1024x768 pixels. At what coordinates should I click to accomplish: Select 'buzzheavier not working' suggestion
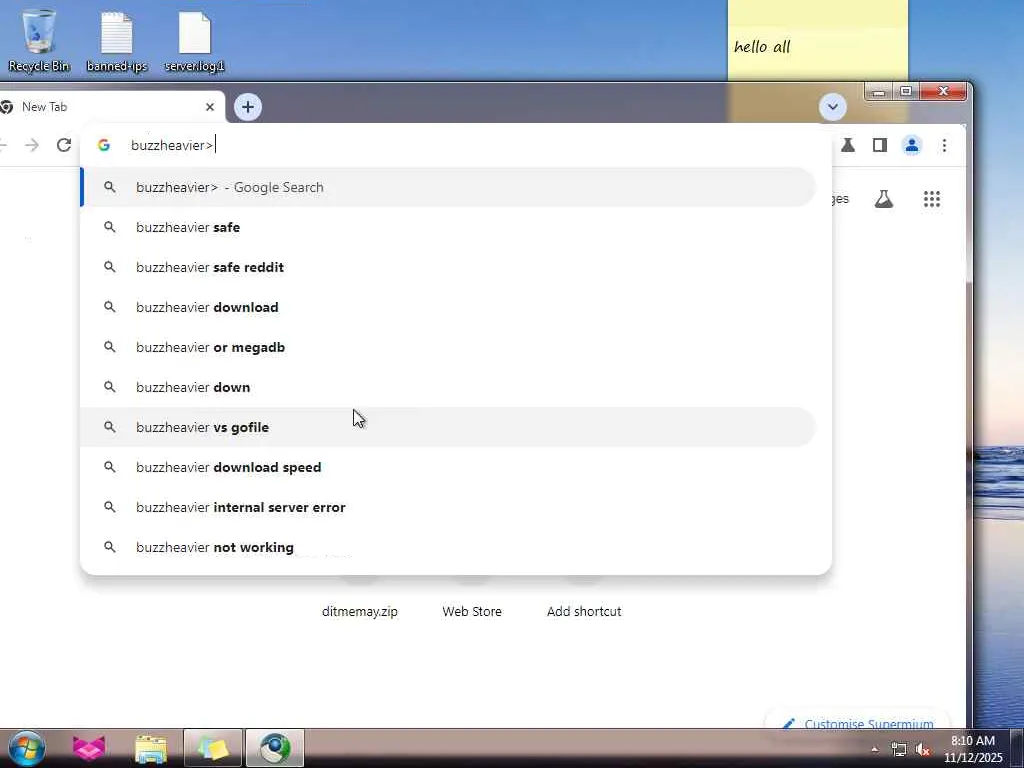click(449, 547)
